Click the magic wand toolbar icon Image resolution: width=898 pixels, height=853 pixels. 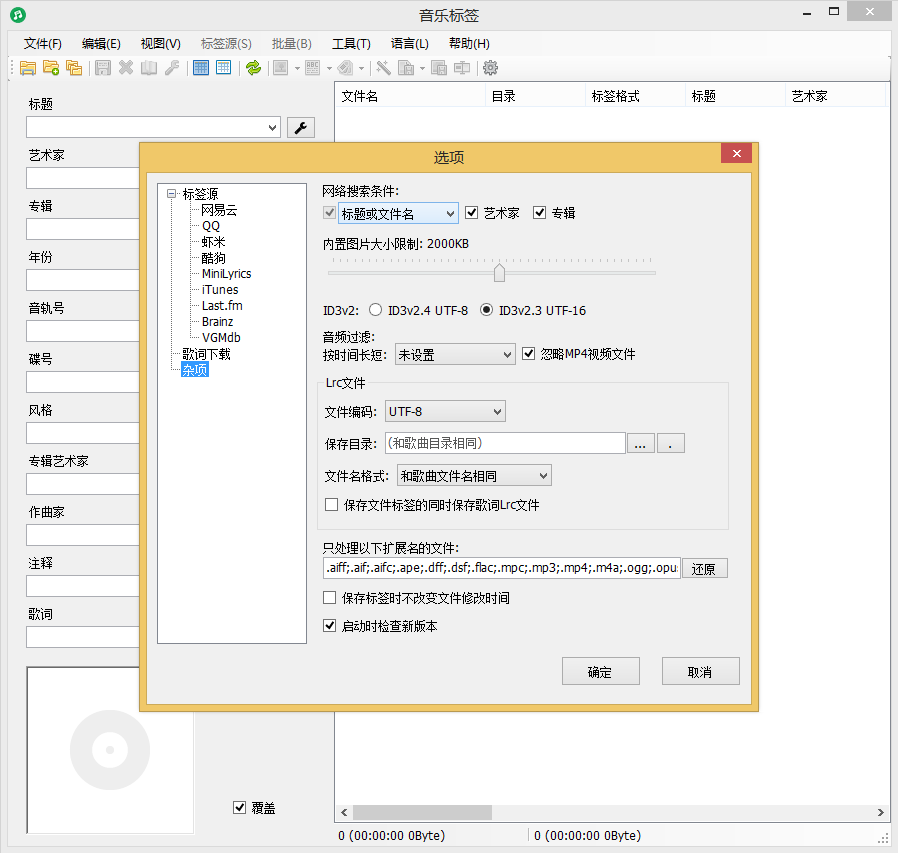(x=382, y=67)
